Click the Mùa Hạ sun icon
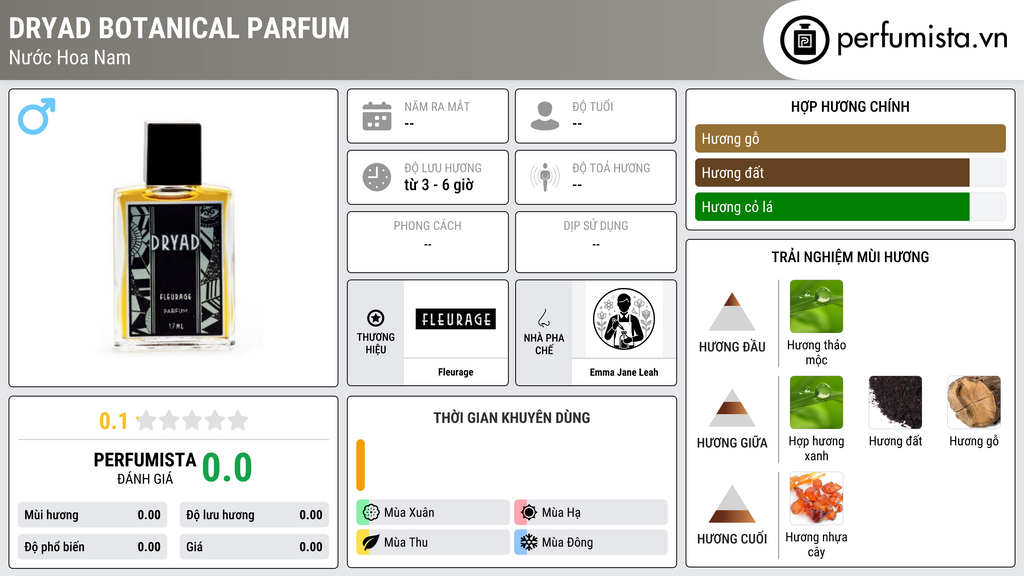 529,512
